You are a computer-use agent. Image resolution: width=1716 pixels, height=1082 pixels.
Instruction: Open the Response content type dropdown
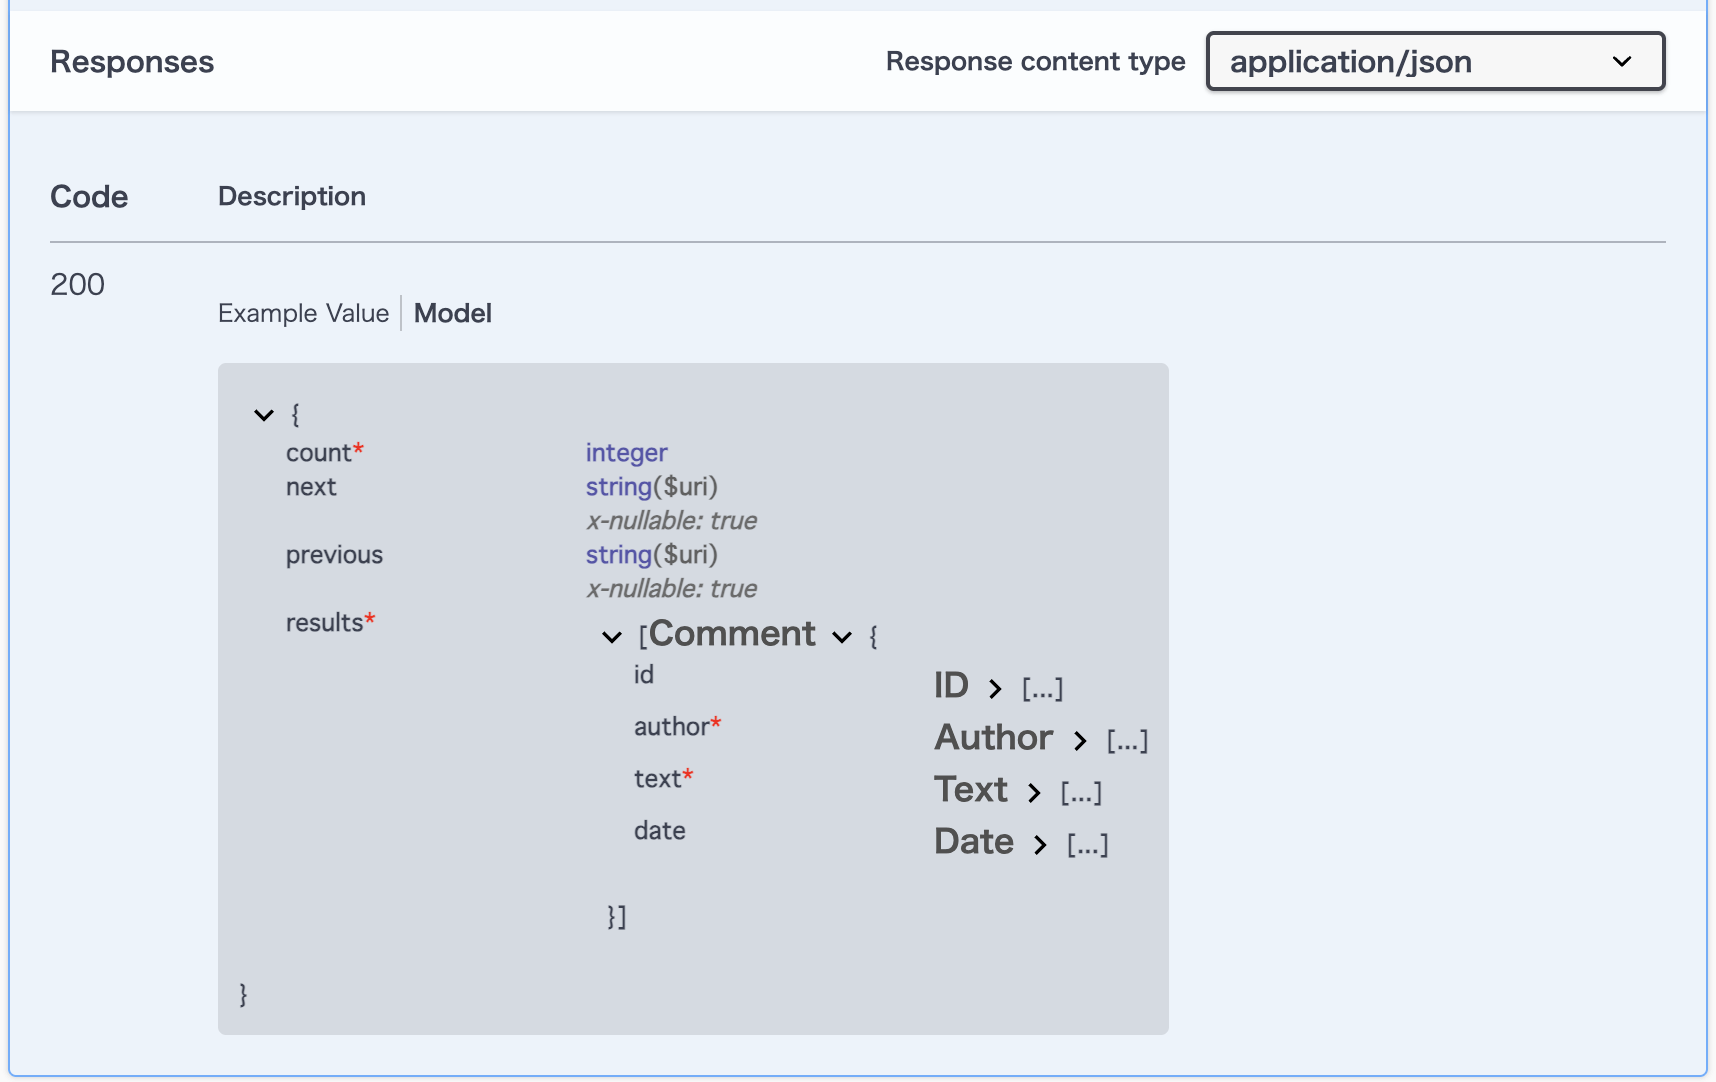click(x=1435, y=61)
